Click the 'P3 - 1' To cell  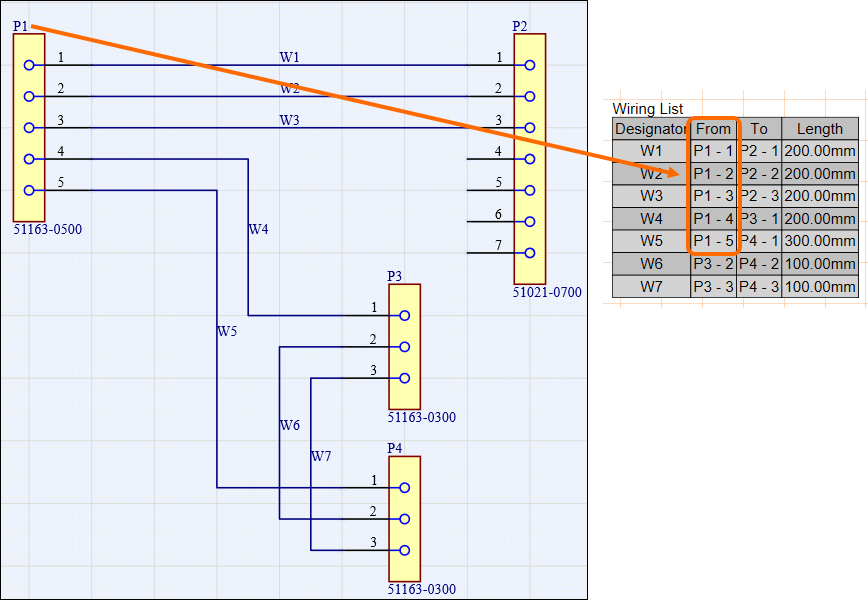coord(759,219)
